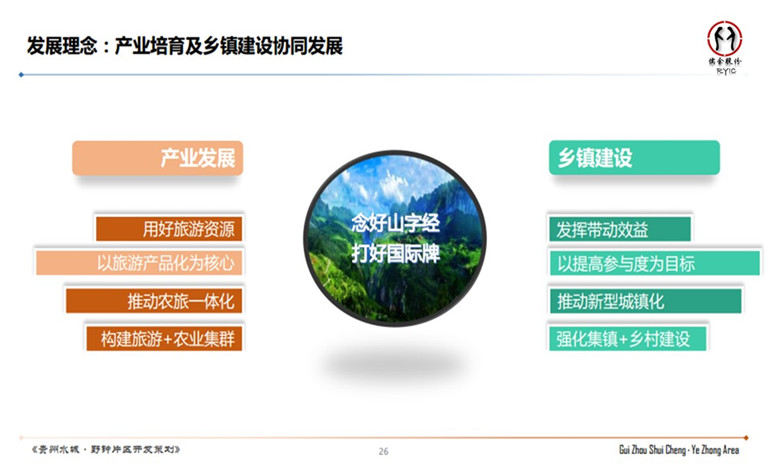Viewport: 770px width, 470px height.
Task: Select the 推动农旅一体化 box
Action: click(x=154, y=300)
